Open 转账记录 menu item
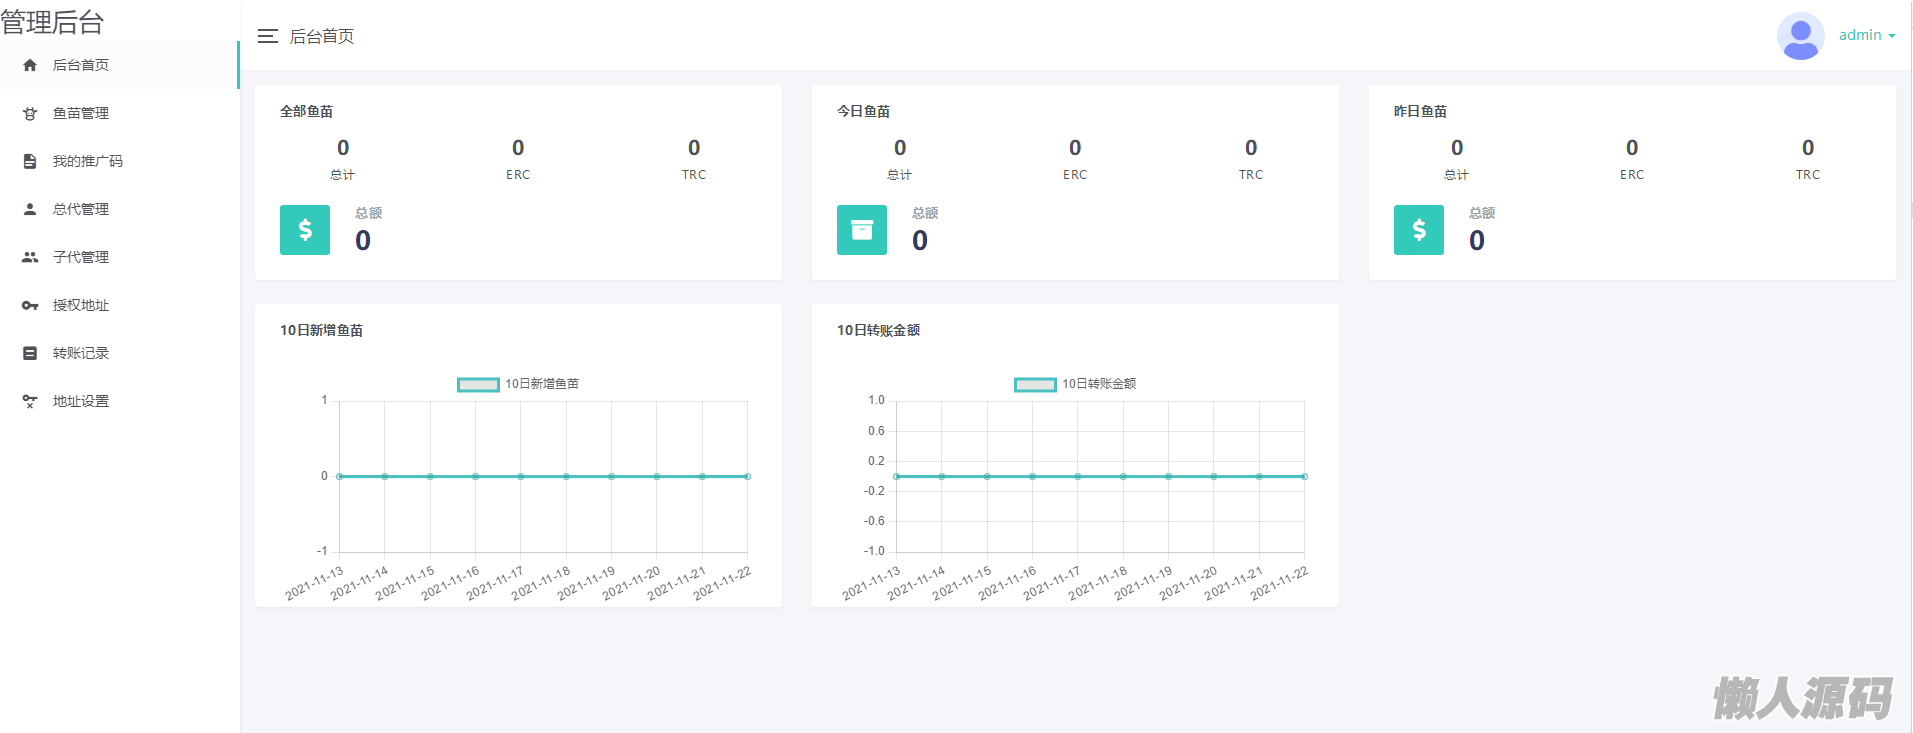The width and height of the screenshot is (1913, 733). click(x=81, y=353)
